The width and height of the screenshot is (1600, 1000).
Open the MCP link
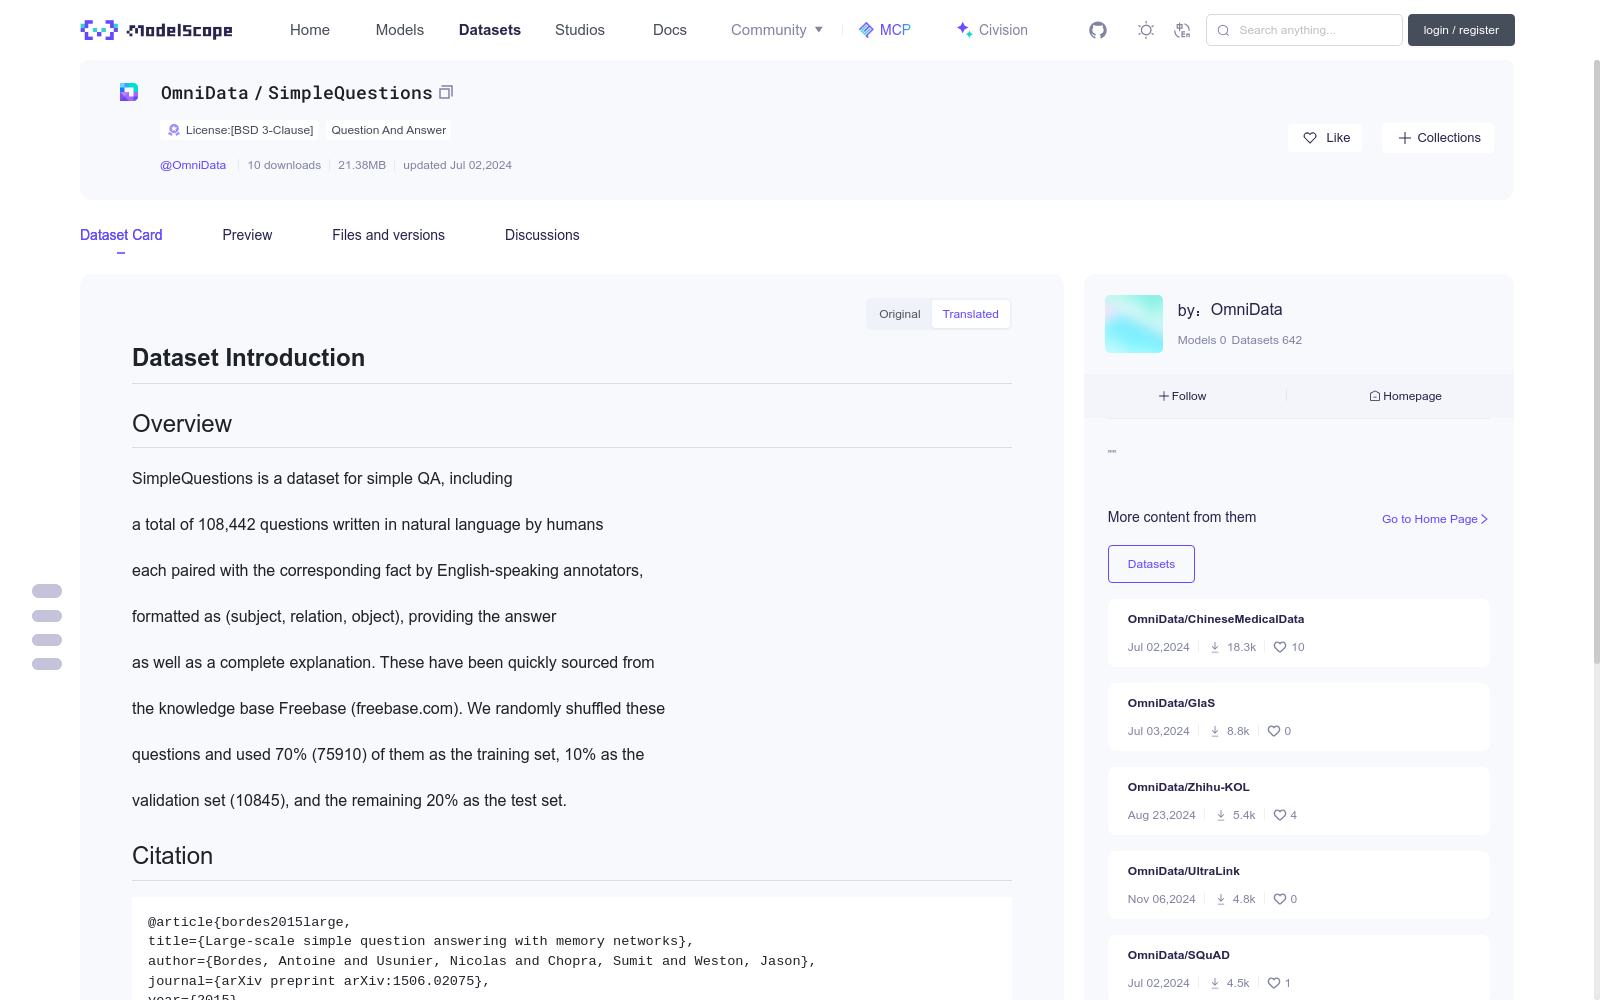coord(885,30)
